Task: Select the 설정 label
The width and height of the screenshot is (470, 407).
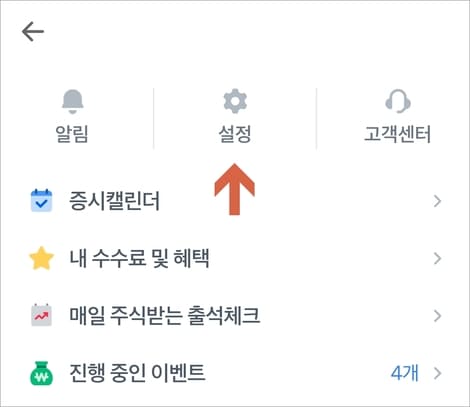Action: click(x=235, y=134)
